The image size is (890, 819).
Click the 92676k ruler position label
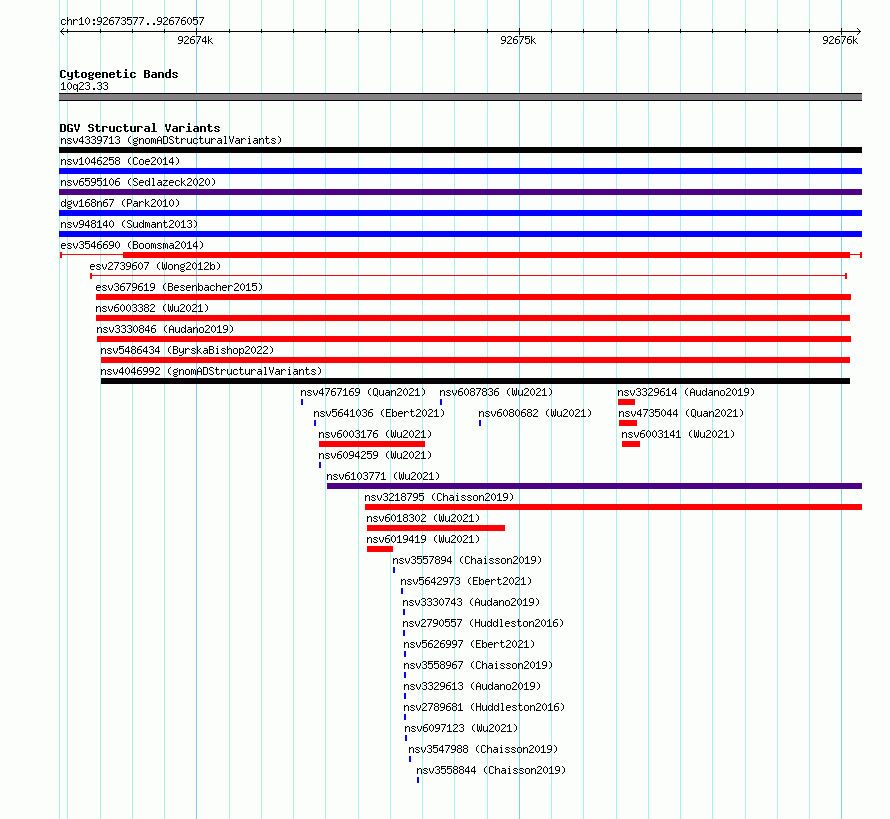pos(840,40)
